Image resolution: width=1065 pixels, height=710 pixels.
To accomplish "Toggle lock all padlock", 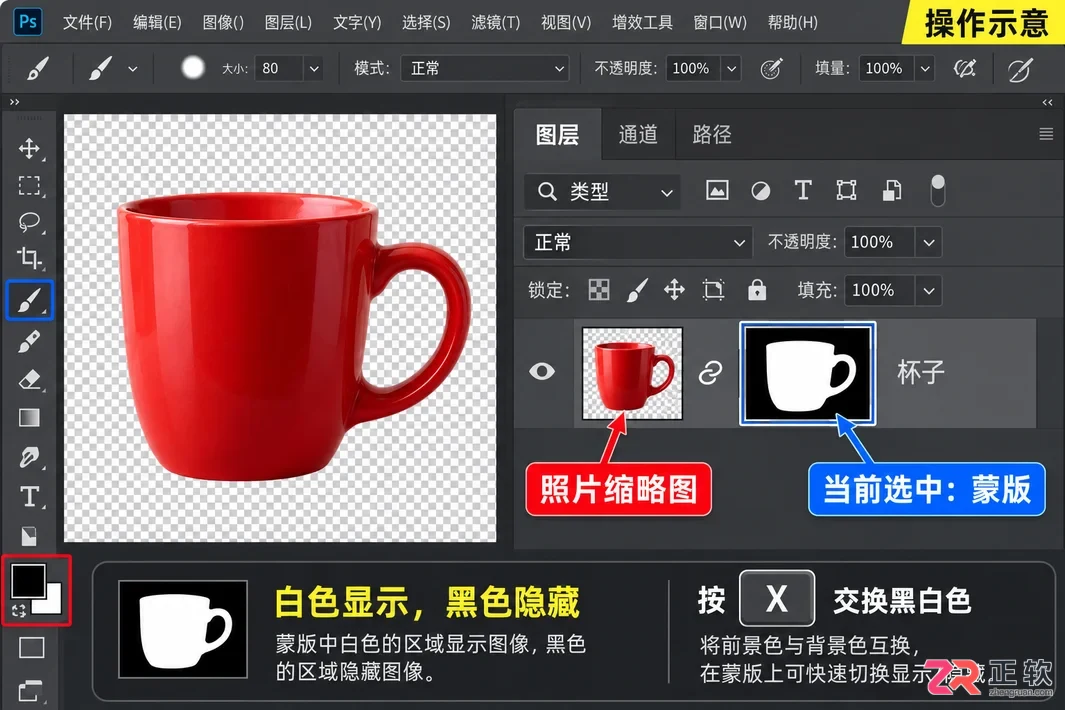I will [757, 290].
